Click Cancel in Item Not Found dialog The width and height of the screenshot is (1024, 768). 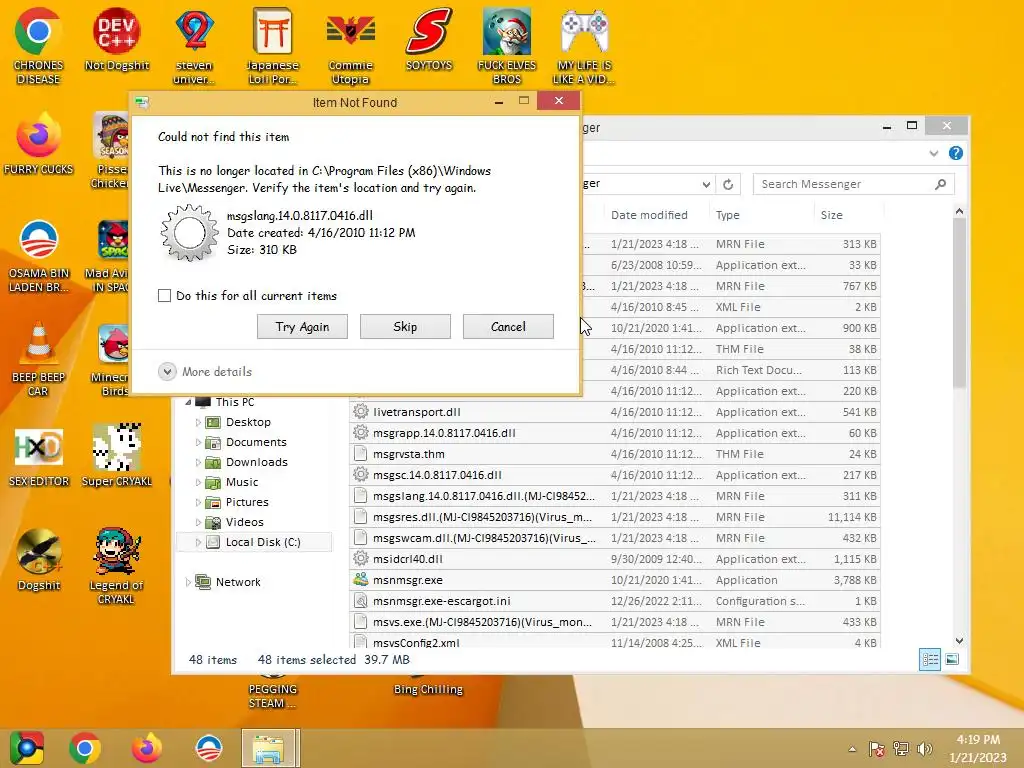[508, 327]
